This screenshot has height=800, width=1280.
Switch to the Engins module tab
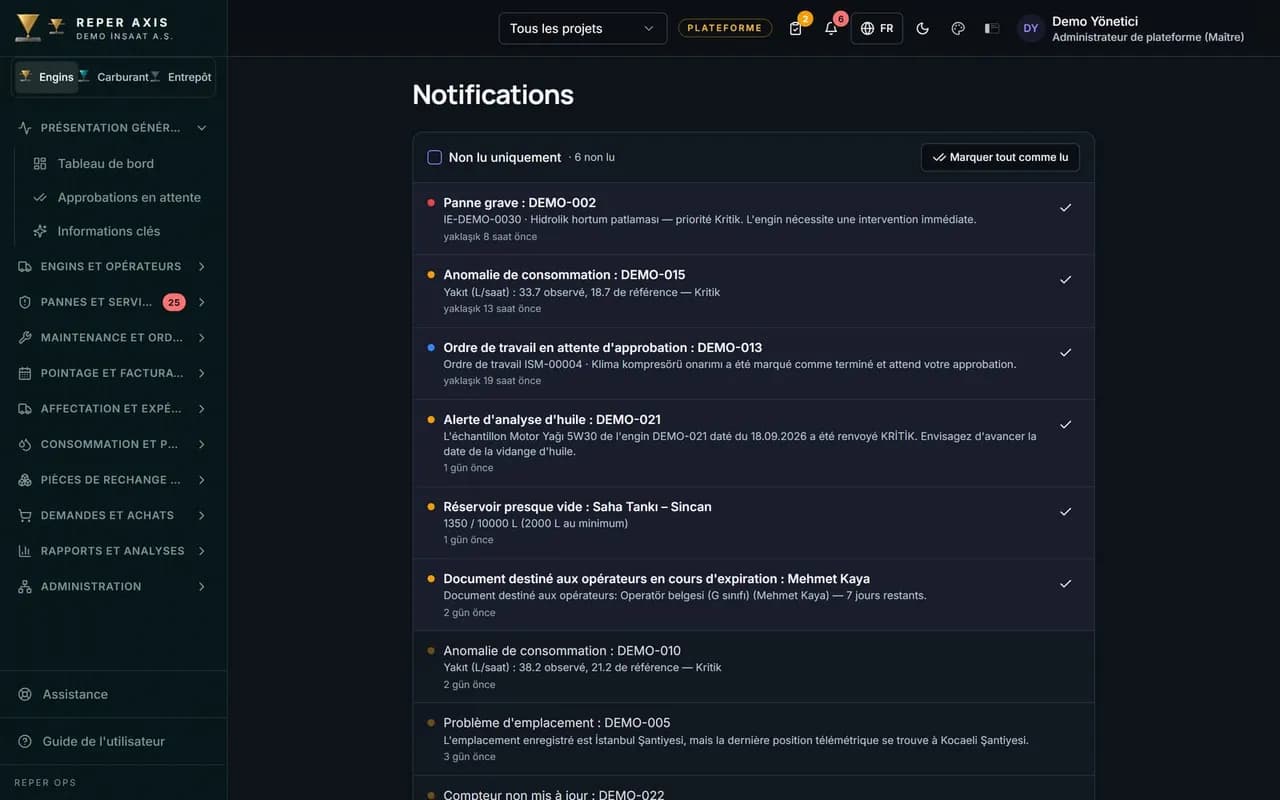pos(46,77)
